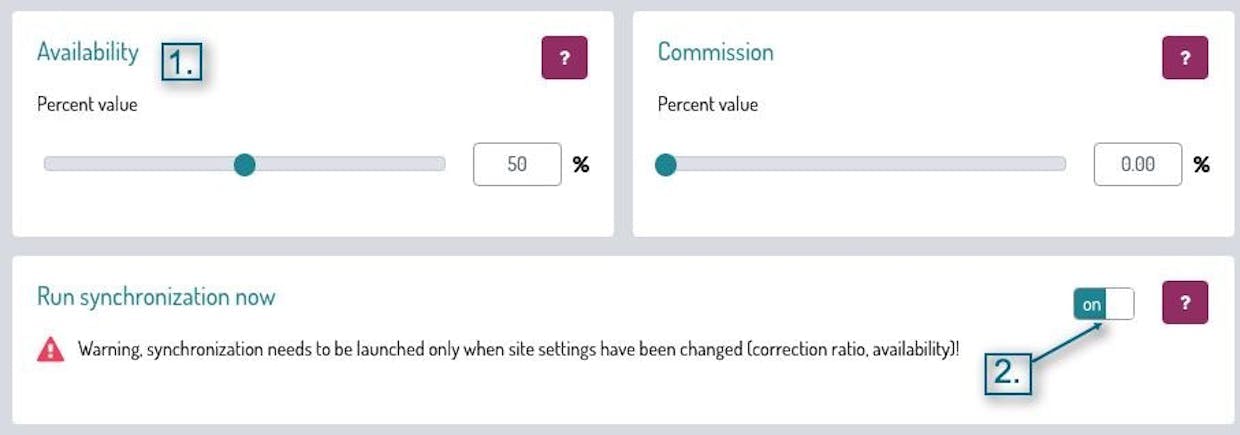Click the Commission section heading
The image size is (1240, 435).
click(x=715, y=52)
